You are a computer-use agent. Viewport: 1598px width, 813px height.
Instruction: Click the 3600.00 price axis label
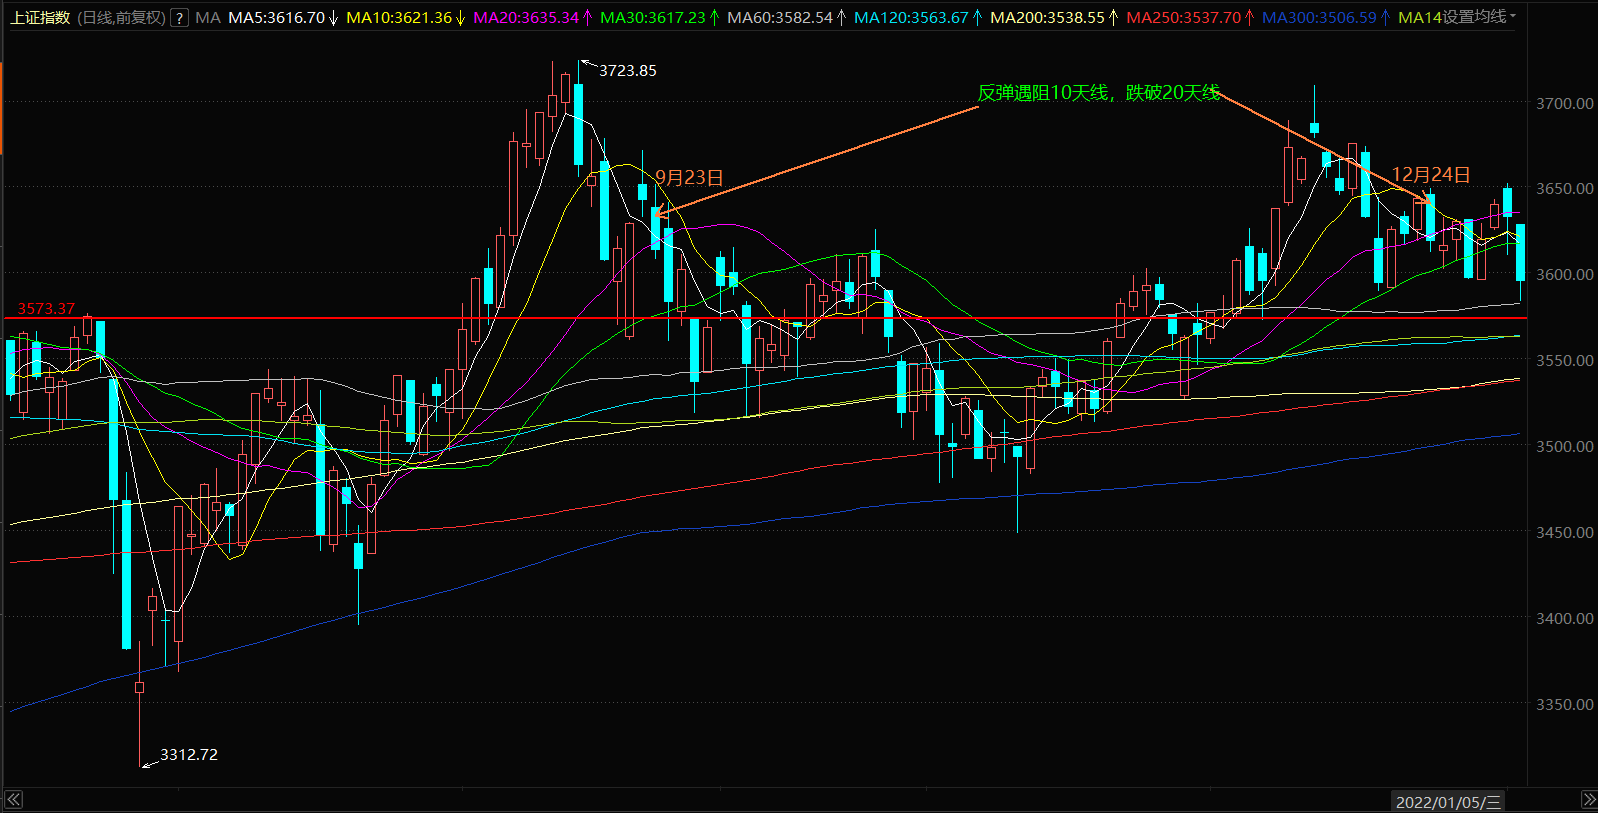[x=1565, y=274]
